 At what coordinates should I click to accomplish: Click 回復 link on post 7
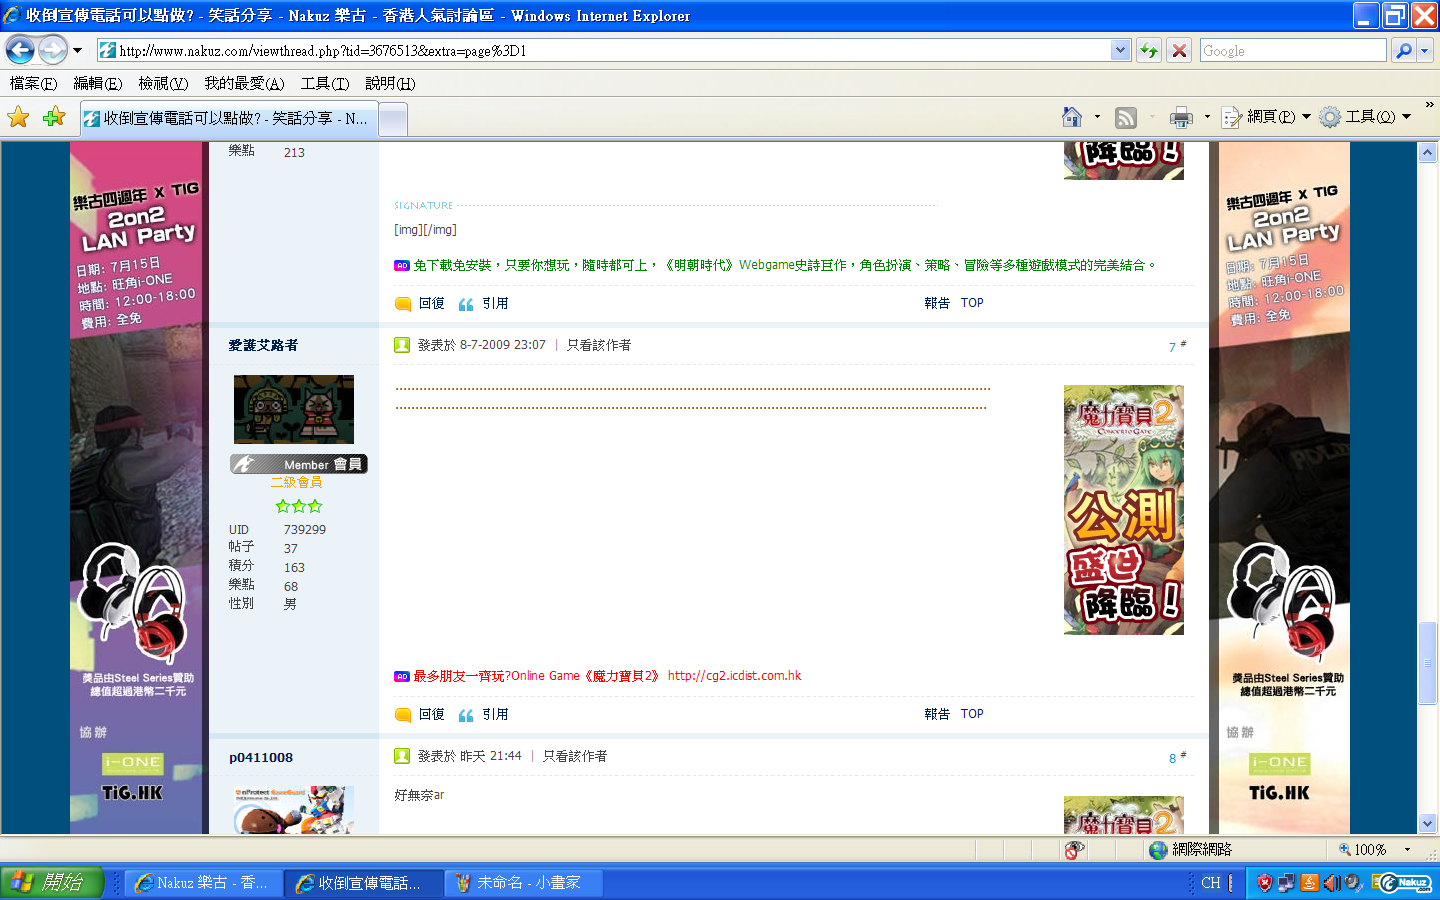coord(431,714)
